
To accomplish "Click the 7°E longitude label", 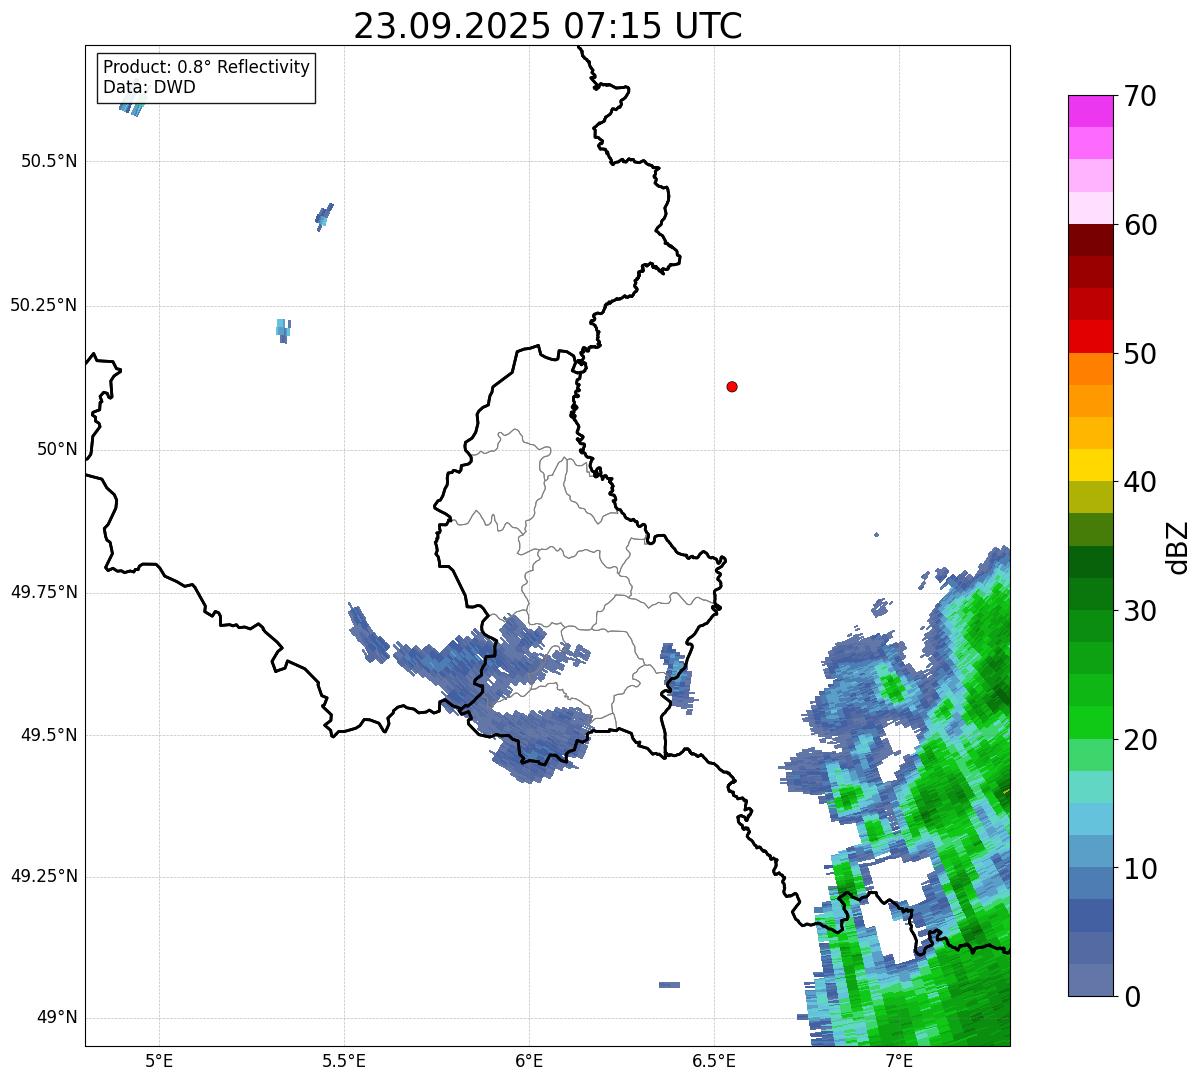I will point(899,1060).
